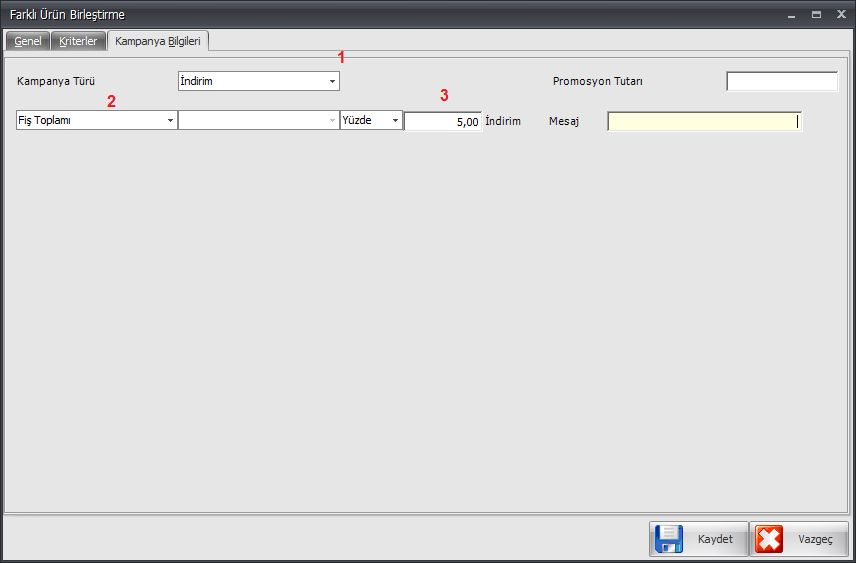This screenshot has height=563, width=856.
Task: Click the Kampanya Türü label
Action: (56, 82)
